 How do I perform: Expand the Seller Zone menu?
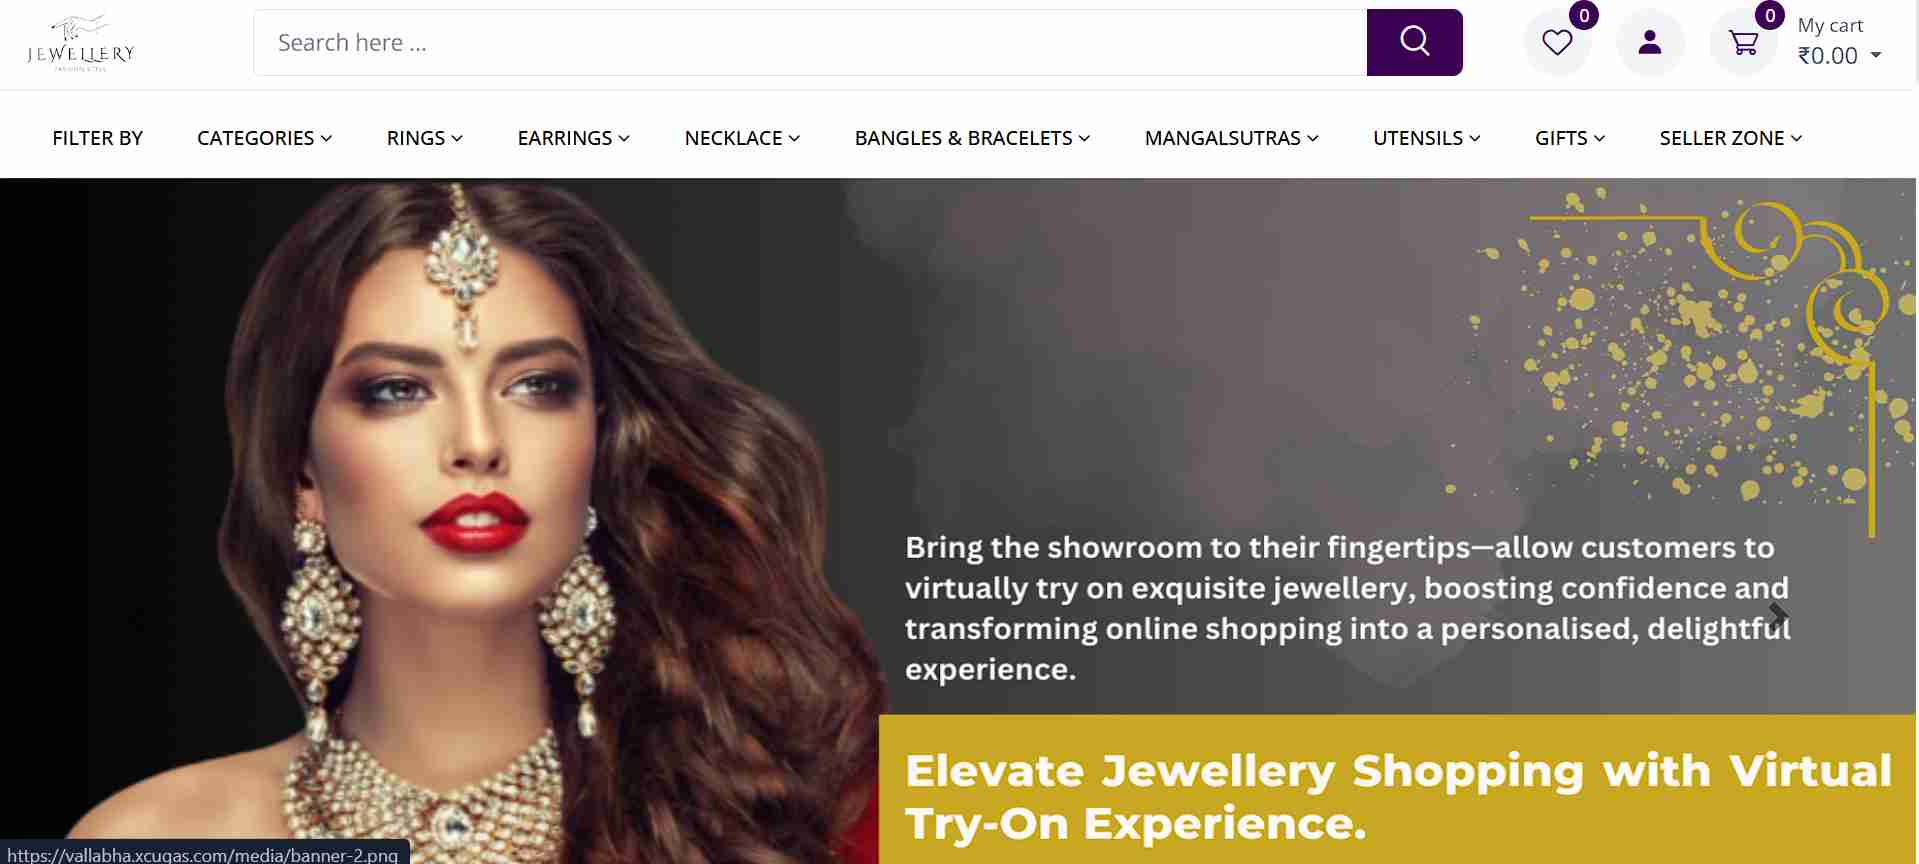tap(1730, 138)
